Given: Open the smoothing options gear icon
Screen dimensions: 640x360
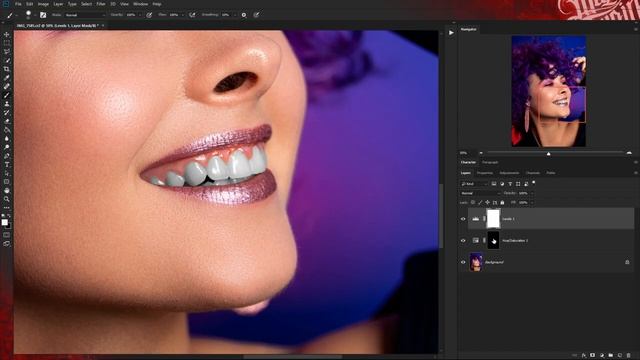Looking at the screenshot, I should [244, 15].
